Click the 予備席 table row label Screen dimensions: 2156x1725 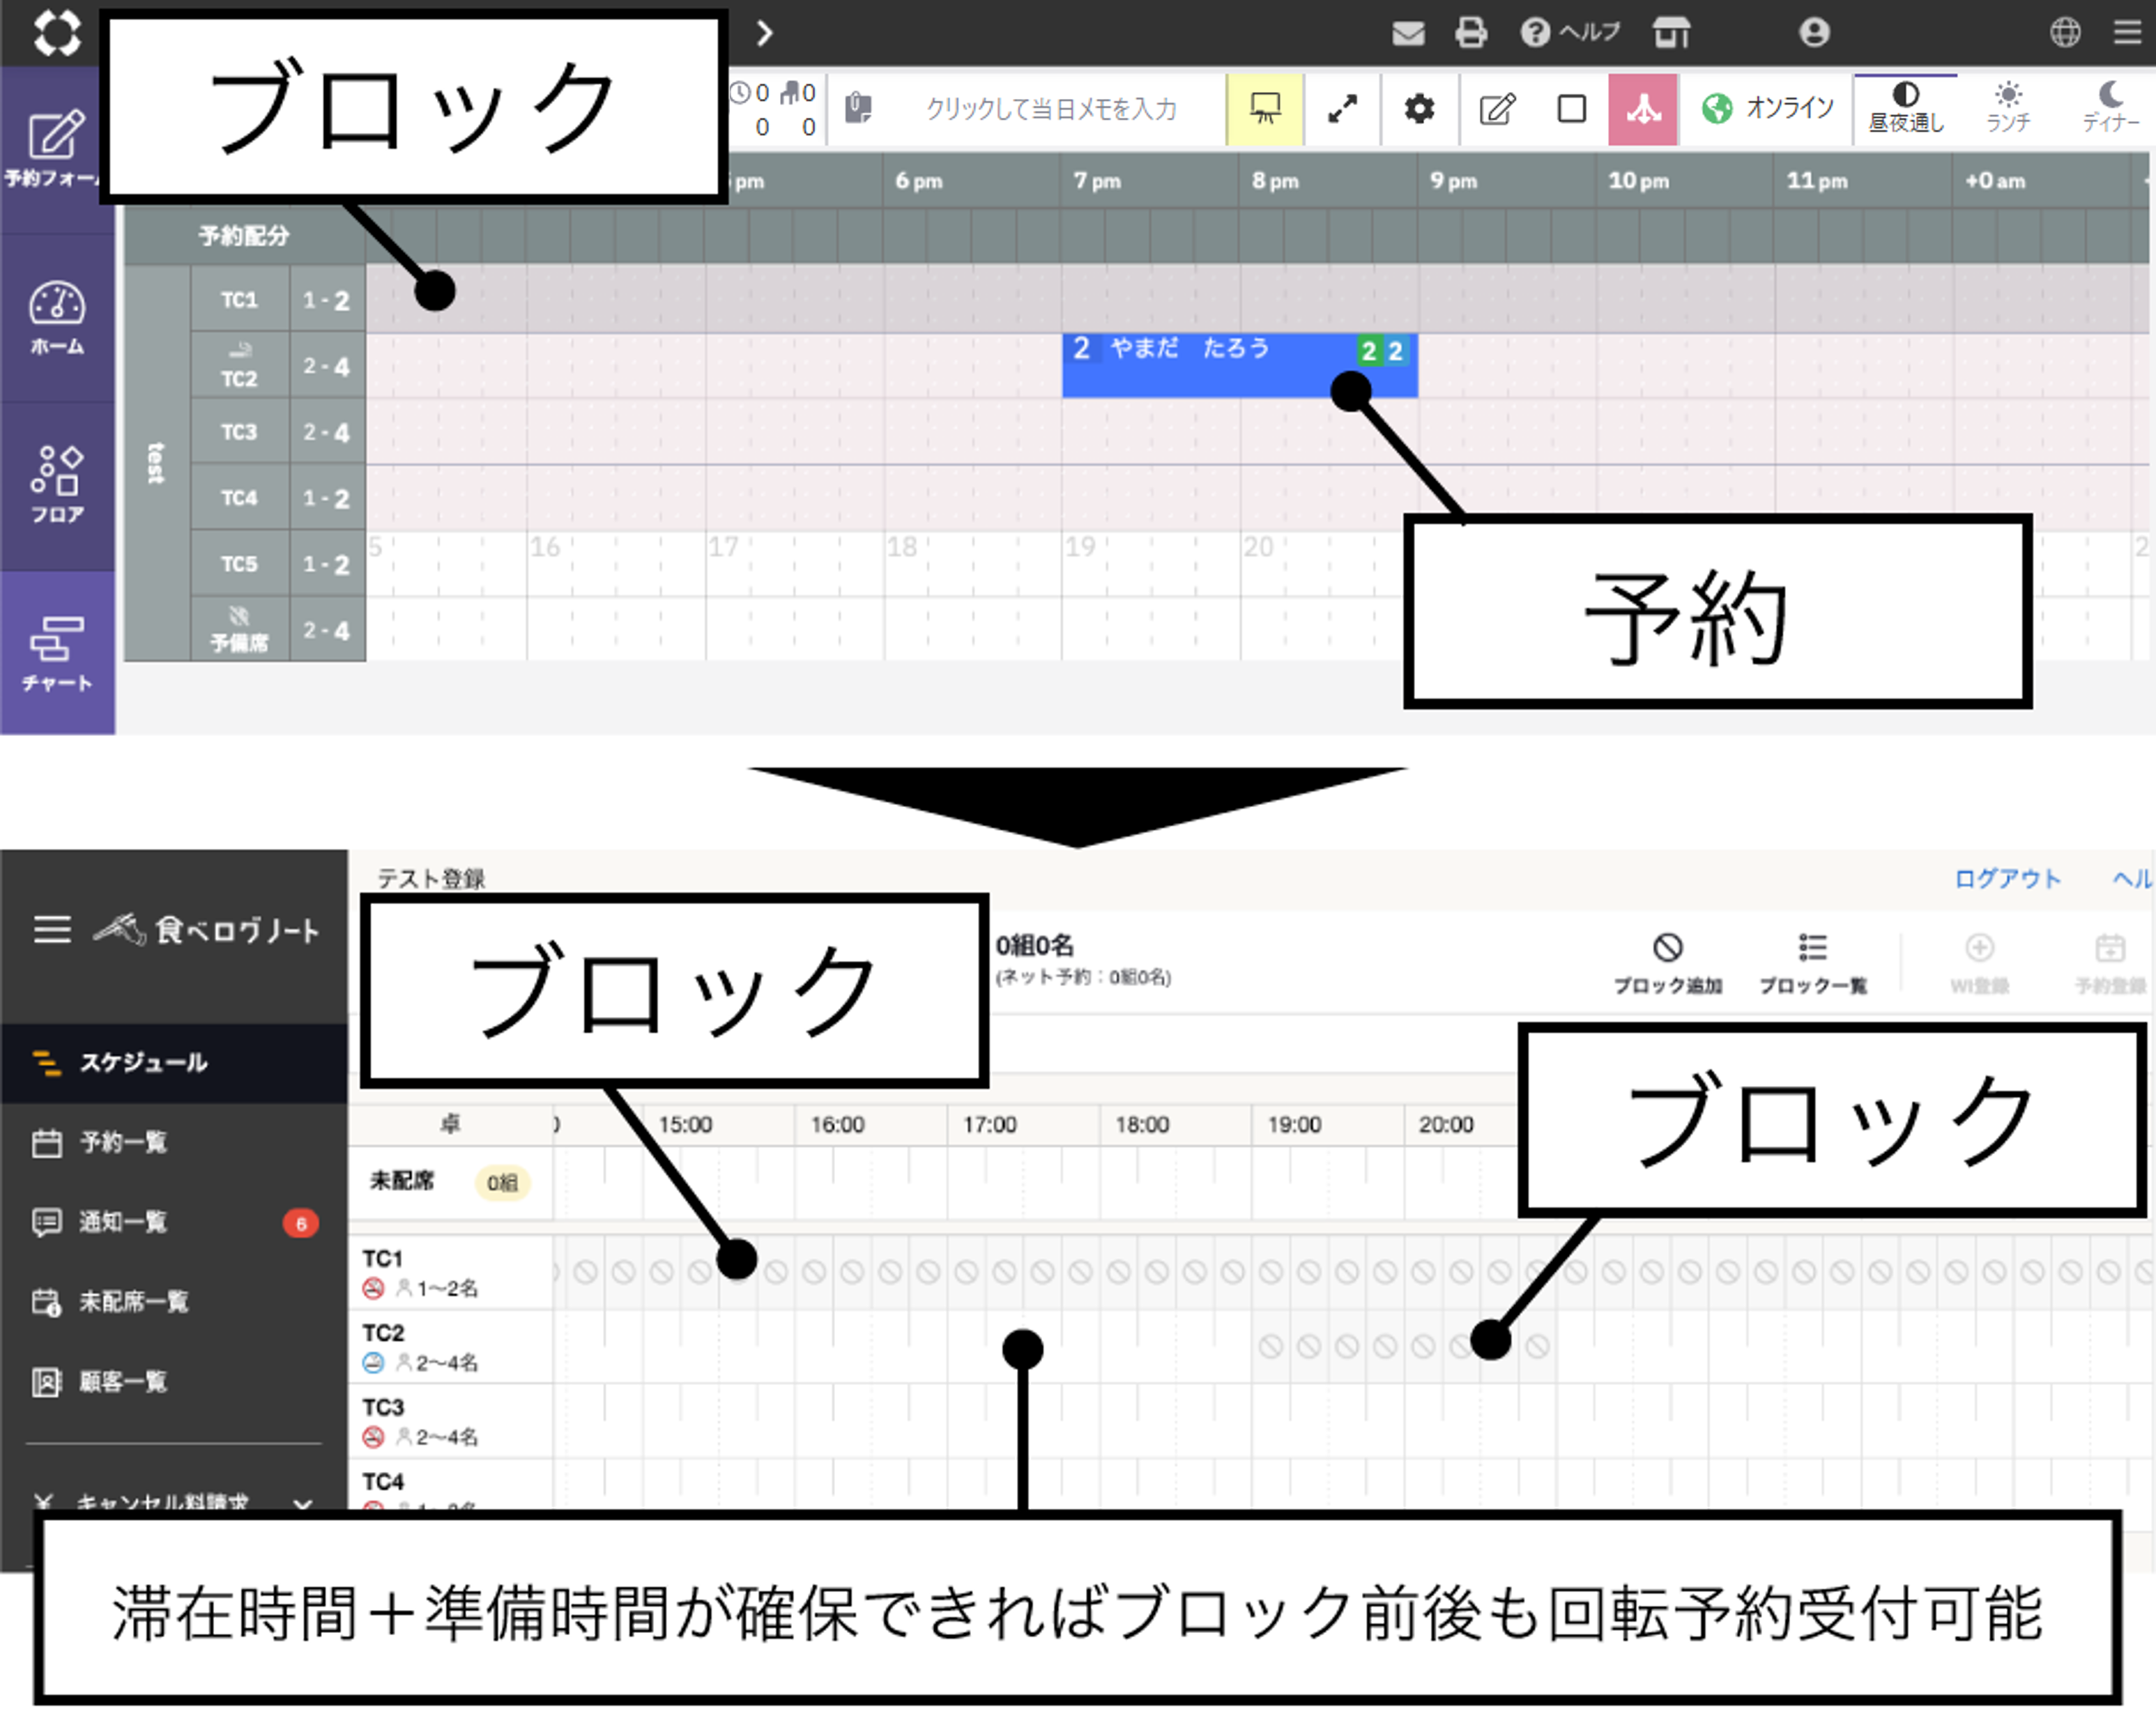(239, 630)
